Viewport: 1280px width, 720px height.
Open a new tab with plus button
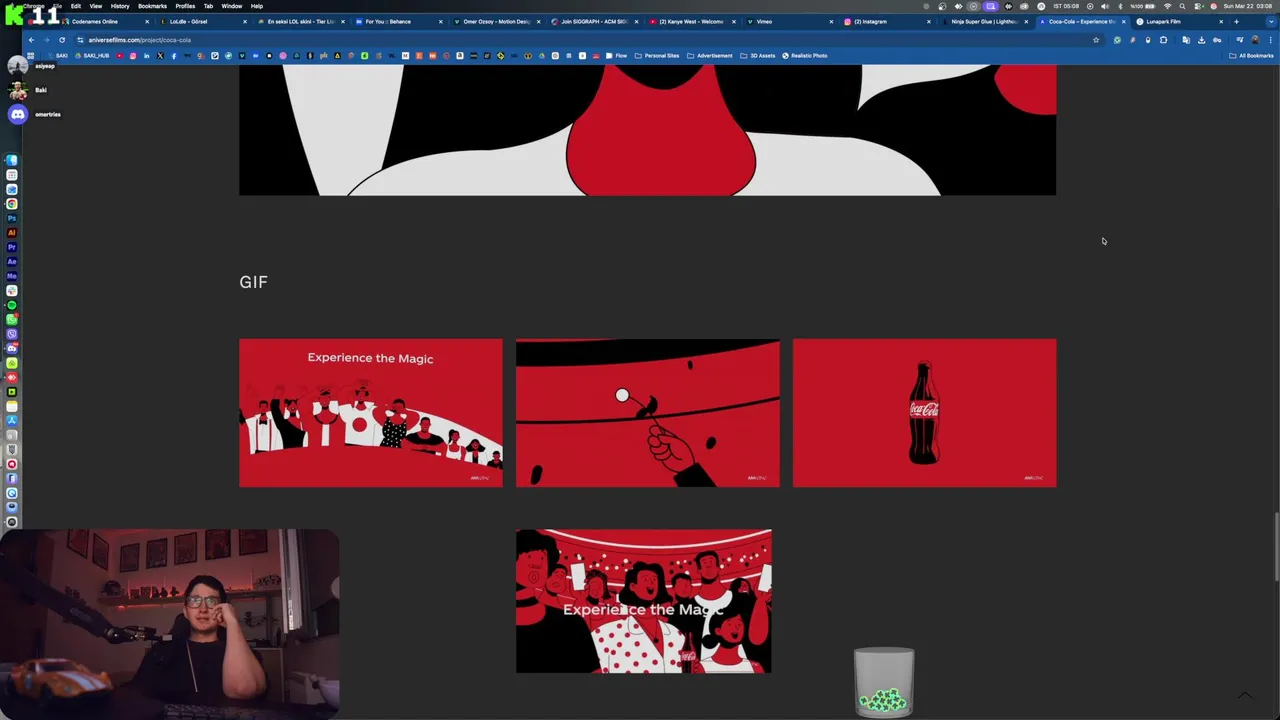(x=1236, y=21)
